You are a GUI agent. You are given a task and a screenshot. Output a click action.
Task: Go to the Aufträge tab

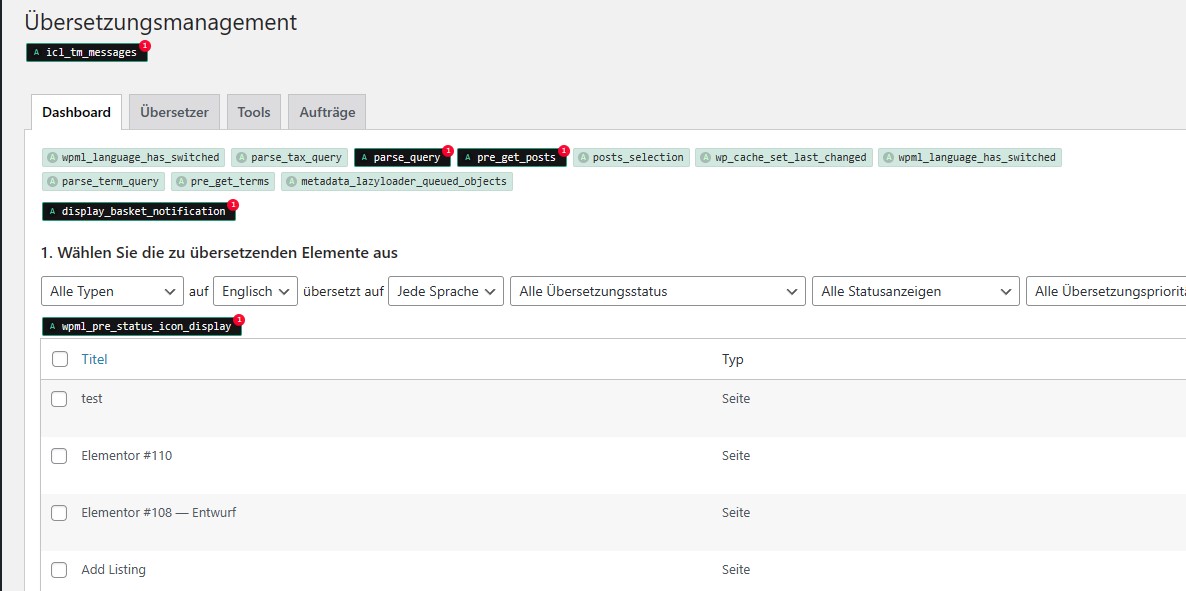(327, 112)
